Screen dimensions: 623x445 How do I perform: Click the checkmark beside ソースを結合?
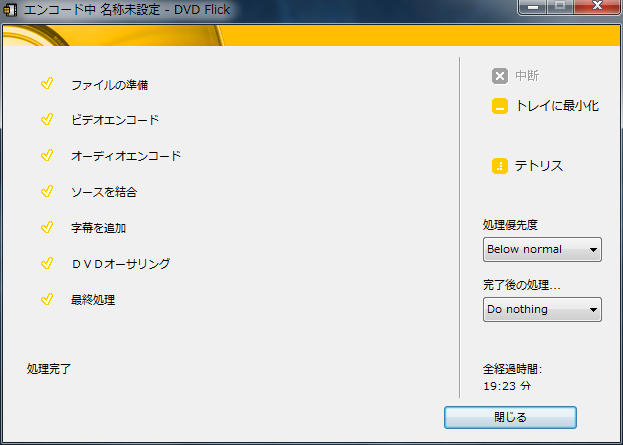tap(47, 191)
